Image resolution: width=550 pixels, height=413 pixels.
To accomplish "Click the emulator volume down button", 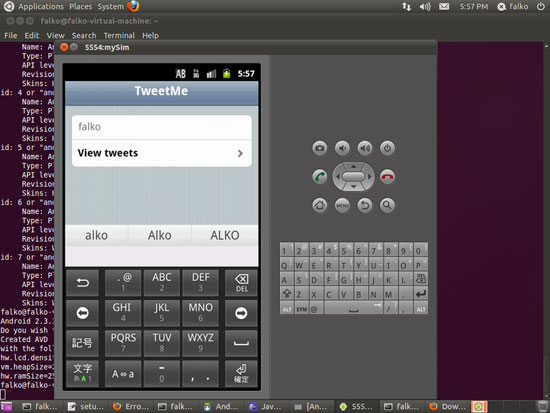I will click(x=342, y=148).
